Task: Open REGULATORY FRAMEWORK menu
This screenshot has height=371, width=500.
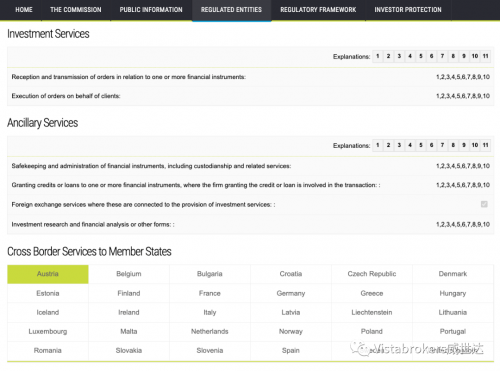Action: [x=318, y=10]
